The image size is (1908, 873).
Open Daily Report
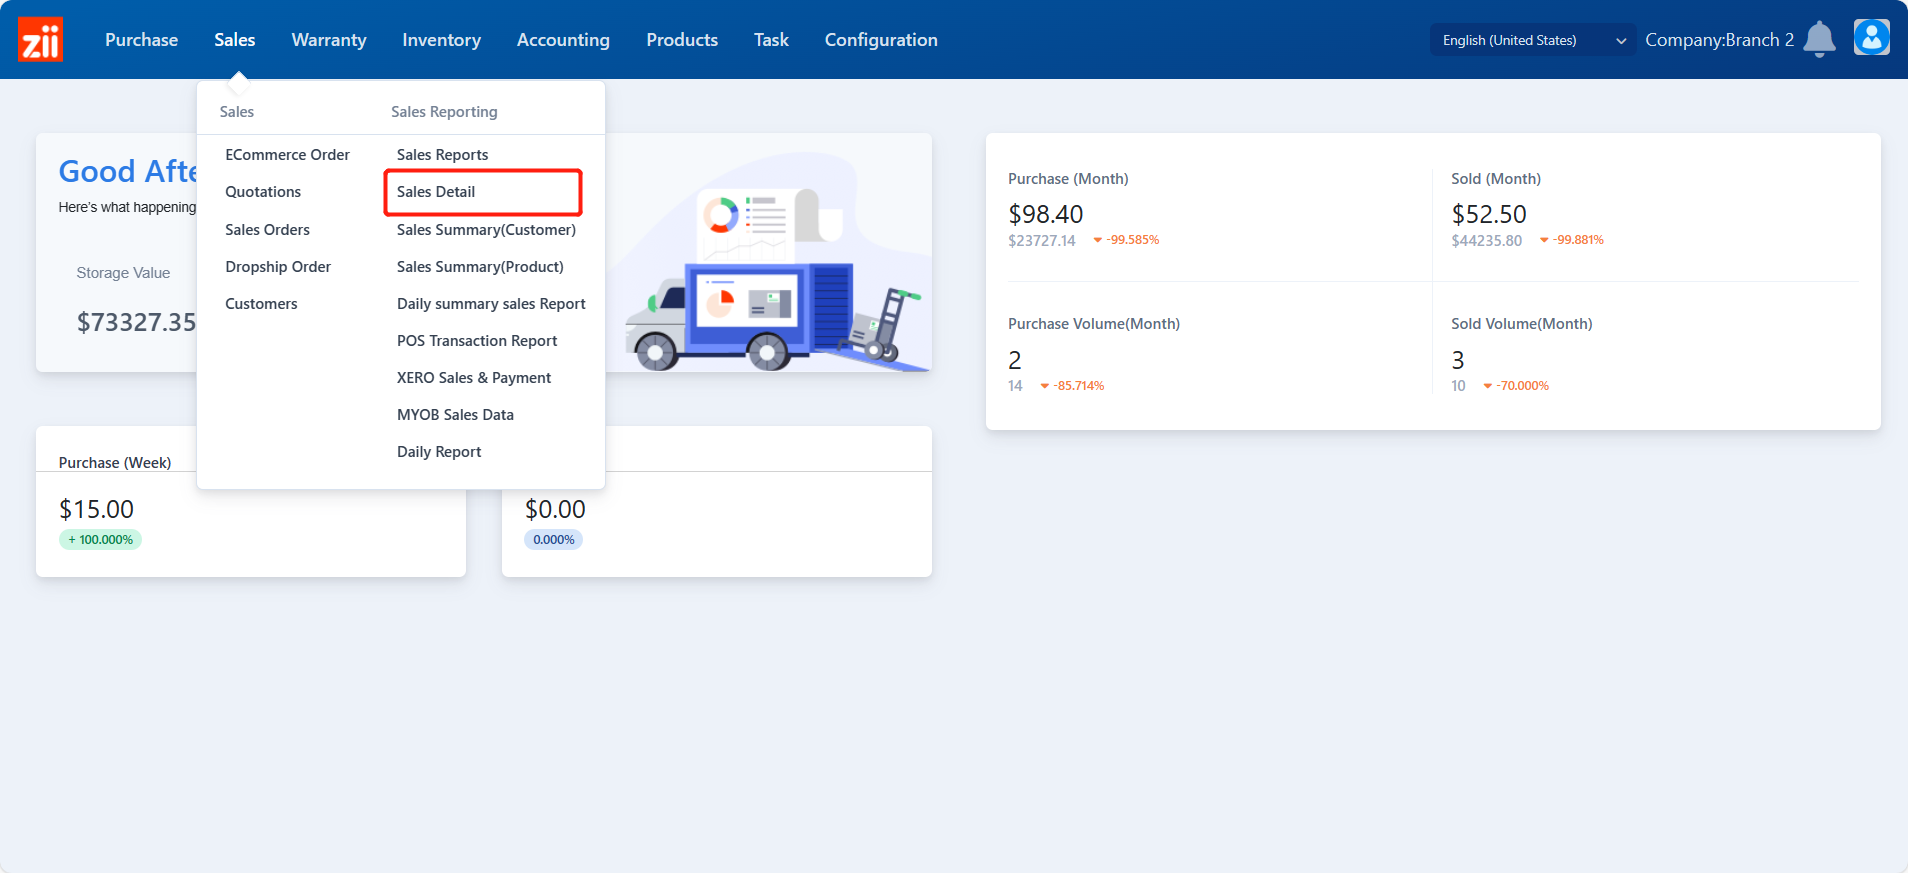[439, 452]
